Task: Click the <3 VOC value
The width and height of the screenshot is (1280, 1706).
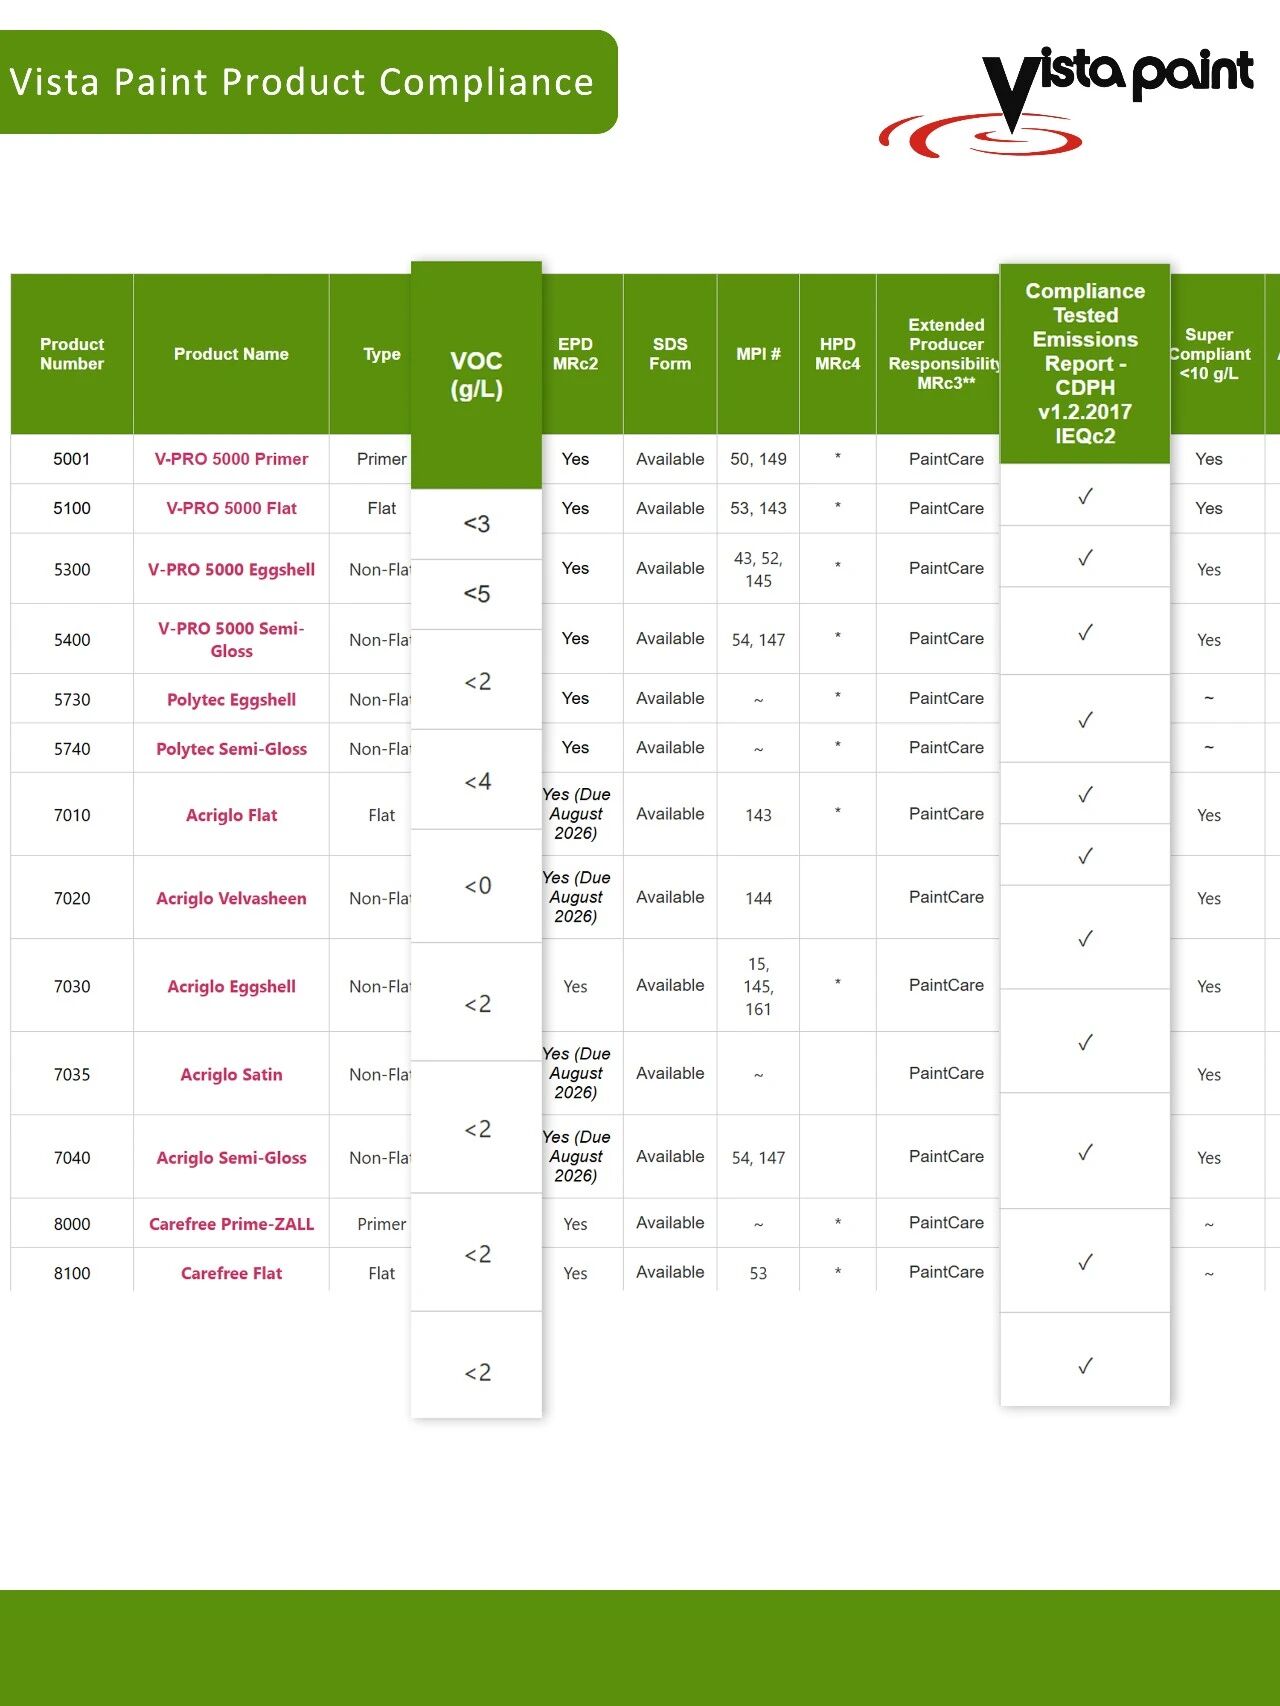Action: tap(477, 524)
